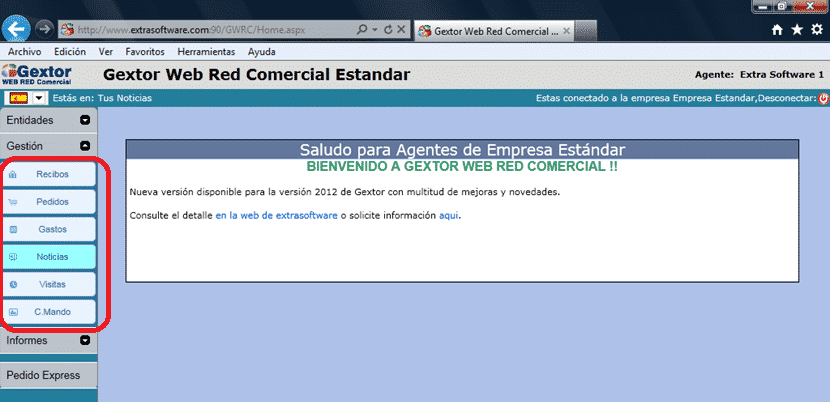Open the address bar search dropdown arrow
The width and height of the screenshot is (830, 402).
click(x=375, y=30)
